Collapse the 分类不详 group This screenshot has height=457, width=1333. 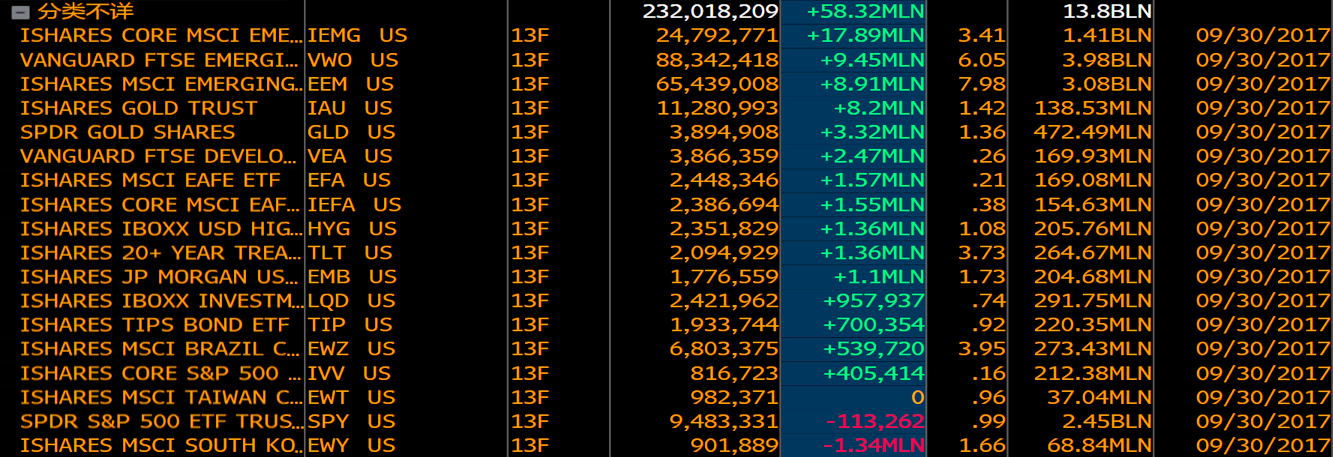coord(19,12)
